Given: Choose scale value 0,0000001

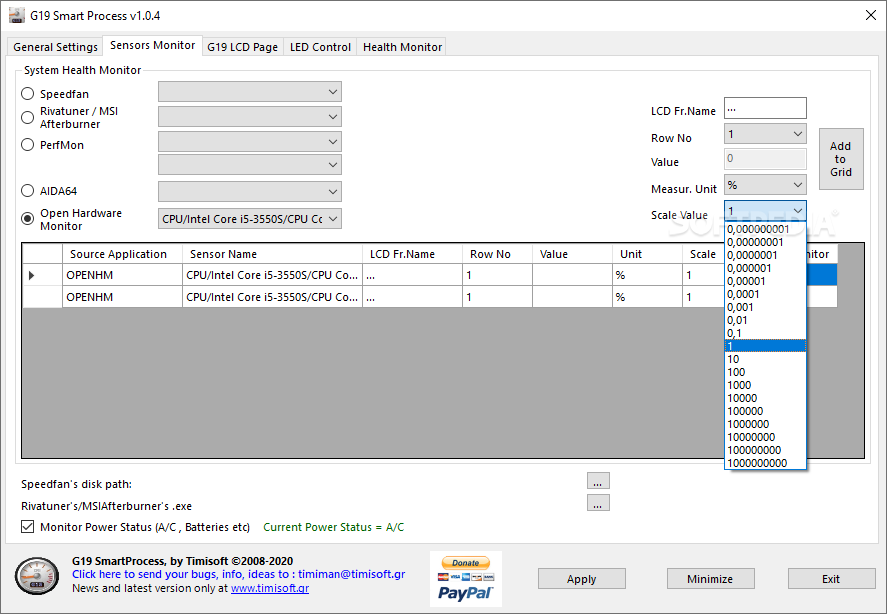Looking at the screenshot, I should 765,255.
